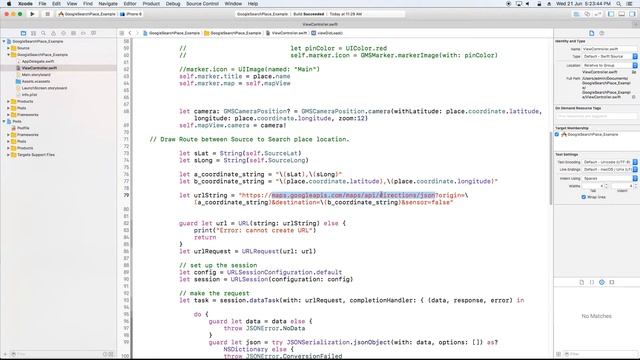
Task: Open the Debug menu
Action: tap(173, 4)
